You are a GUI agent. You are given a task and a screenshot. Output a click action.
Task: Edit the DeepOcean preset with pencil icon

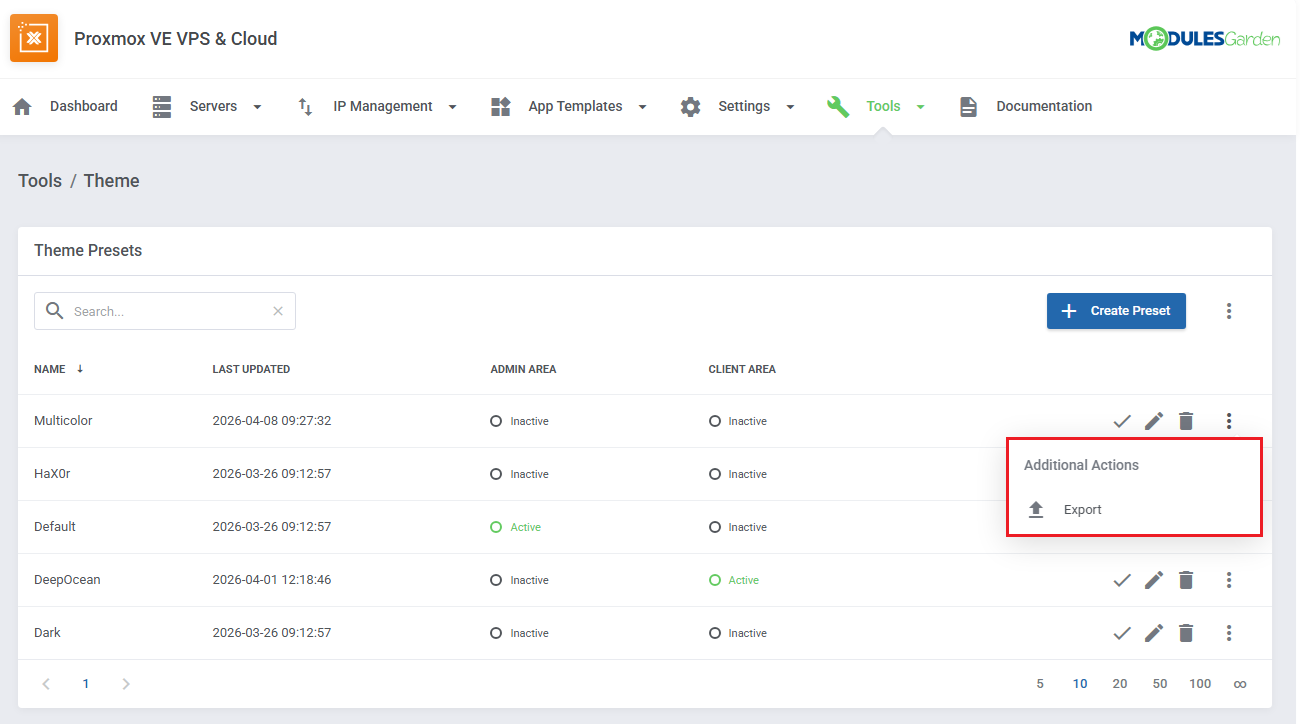tap(1154, 580)
